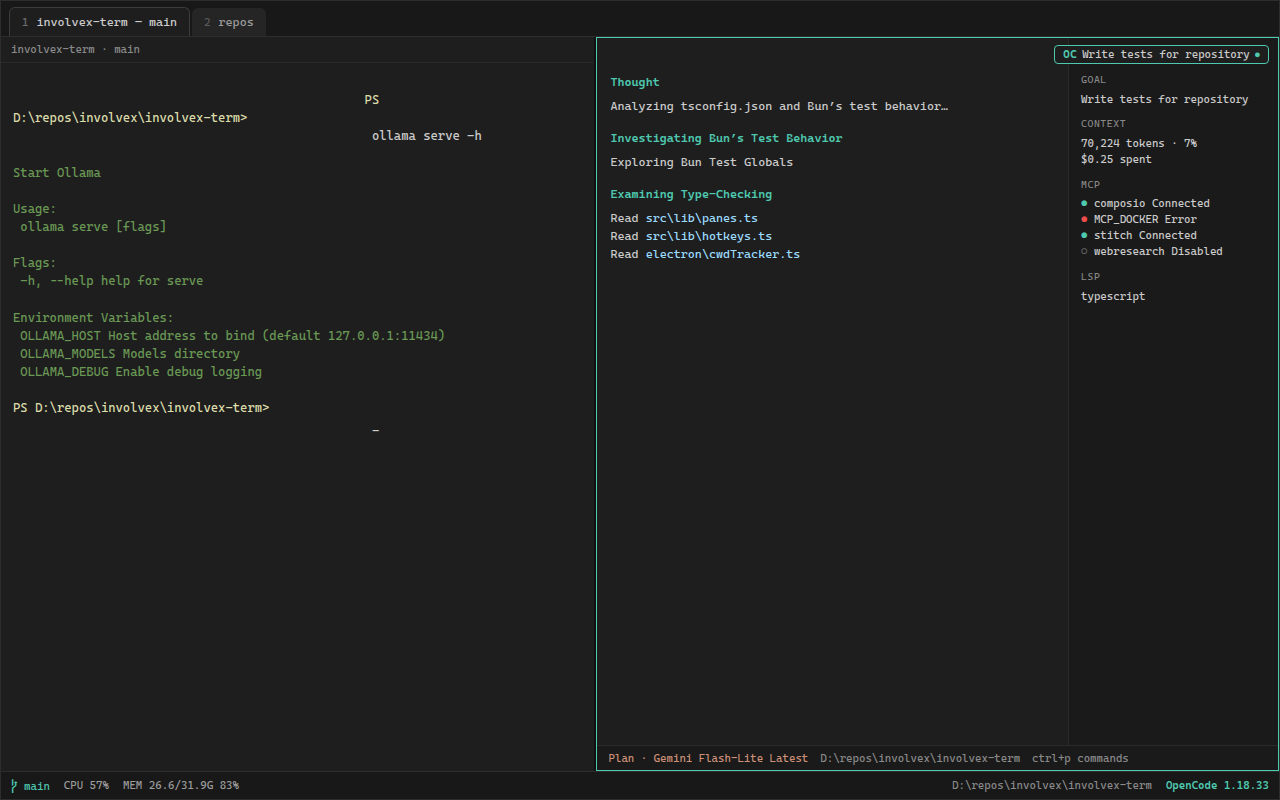
Task: Click the red error dot beside MCP_DOCKER
Action: [1084, 219]
